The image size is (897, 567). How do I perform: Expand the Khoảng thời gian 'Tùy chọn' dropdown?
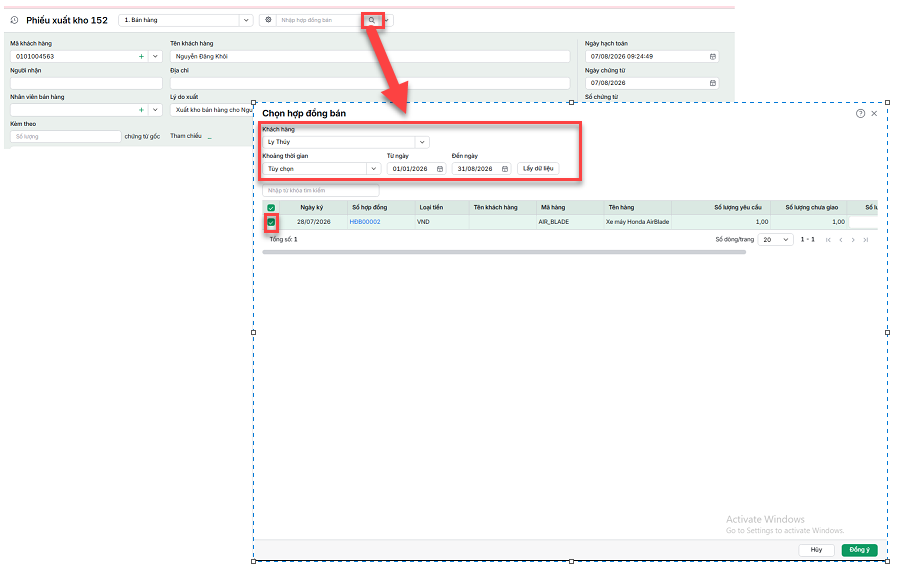coord(374,169)
